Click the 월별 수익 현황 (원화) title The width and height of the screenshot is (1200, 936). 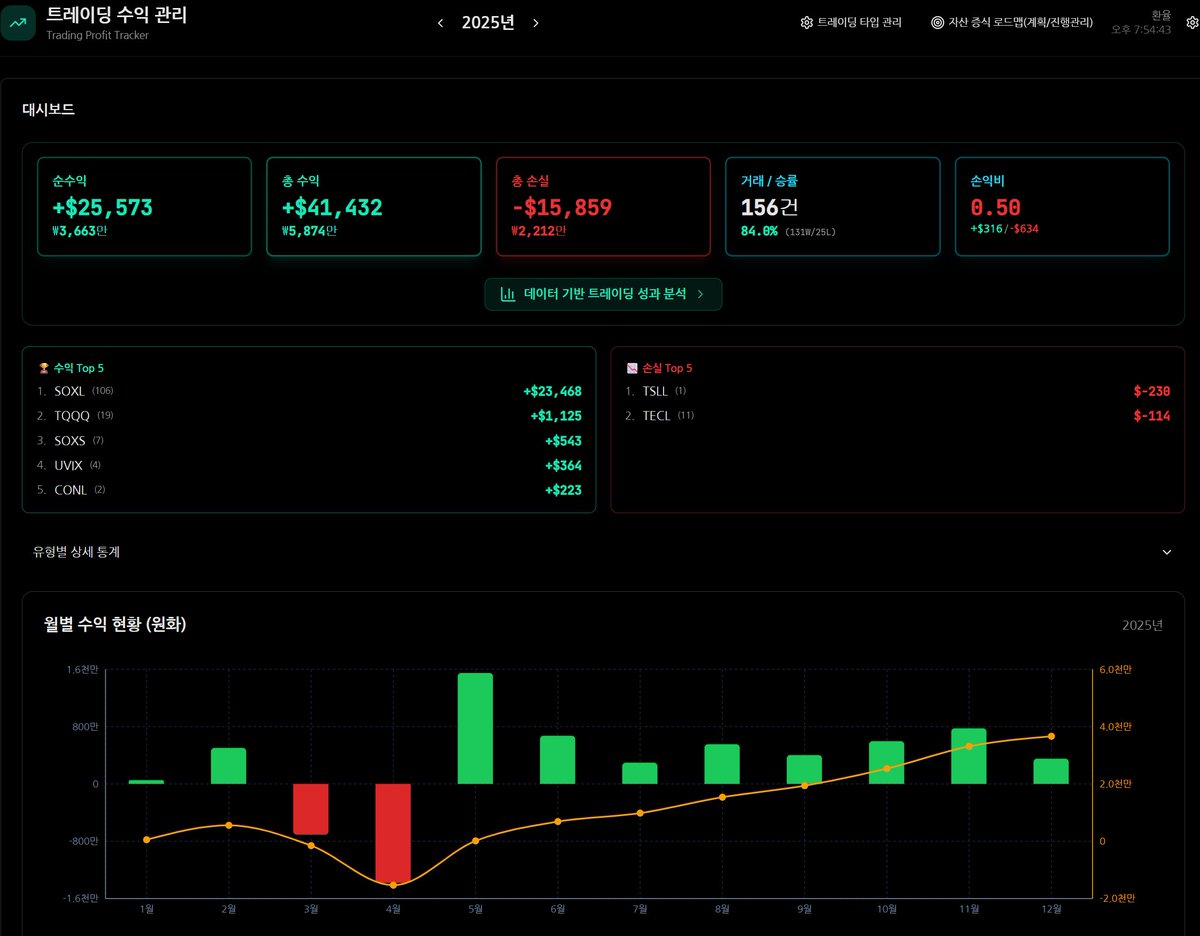(115, 624)
